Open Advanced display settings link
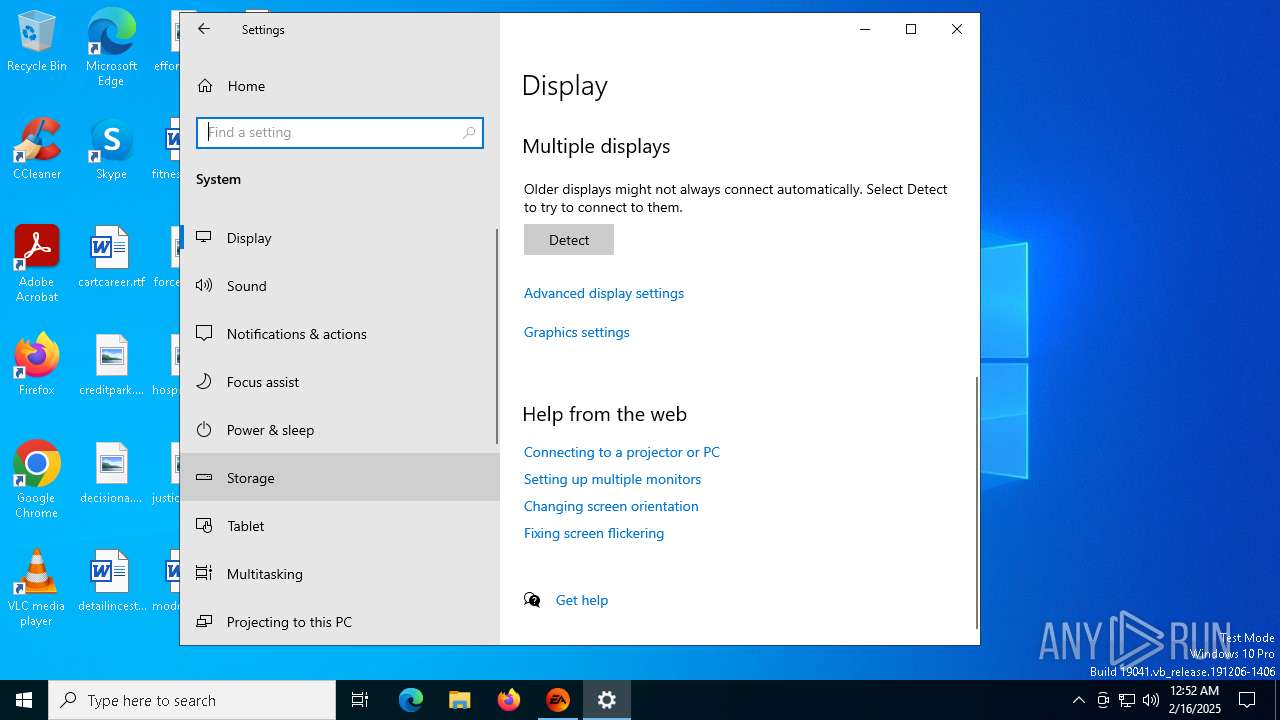1280x720 pixels. (604, 293)
